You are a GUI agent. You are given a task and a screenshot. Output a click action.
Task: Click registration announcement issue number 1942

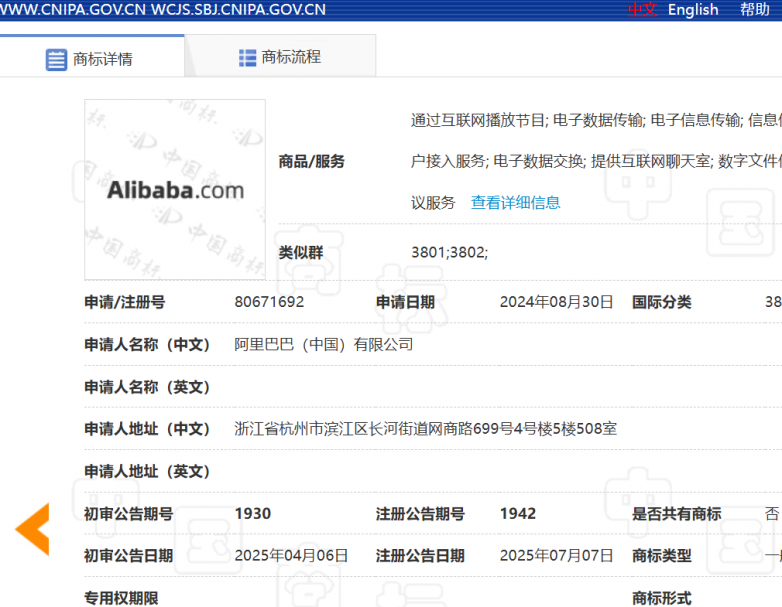click(518, 514)
